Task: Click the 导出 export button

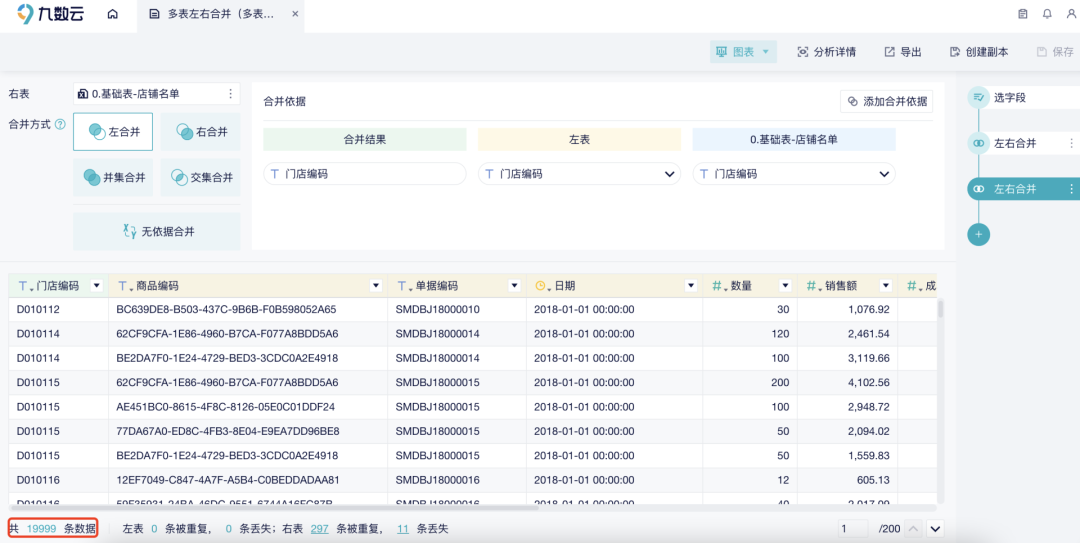Action: point(902,52)
